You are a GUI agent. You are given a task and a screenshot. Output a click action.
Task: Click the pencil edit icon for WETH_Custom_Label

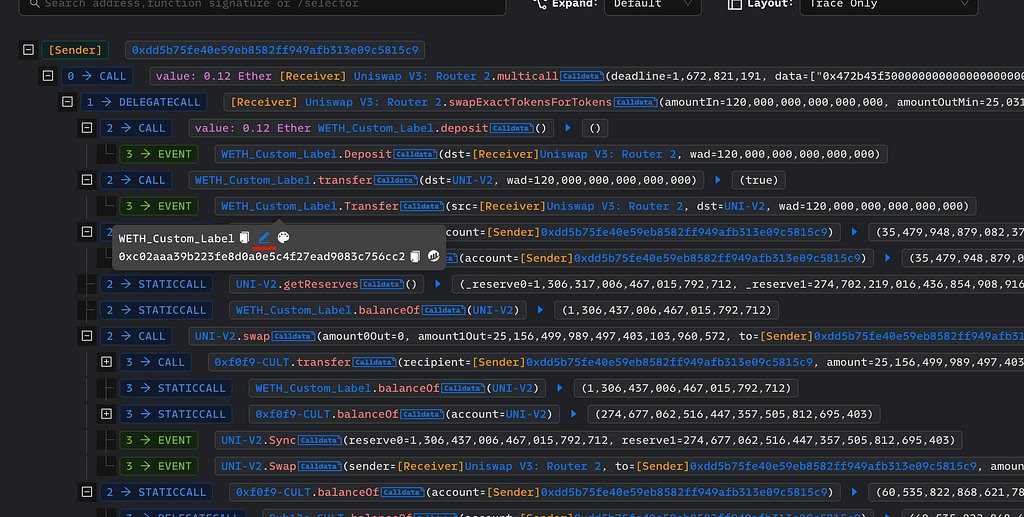point(264,238)
